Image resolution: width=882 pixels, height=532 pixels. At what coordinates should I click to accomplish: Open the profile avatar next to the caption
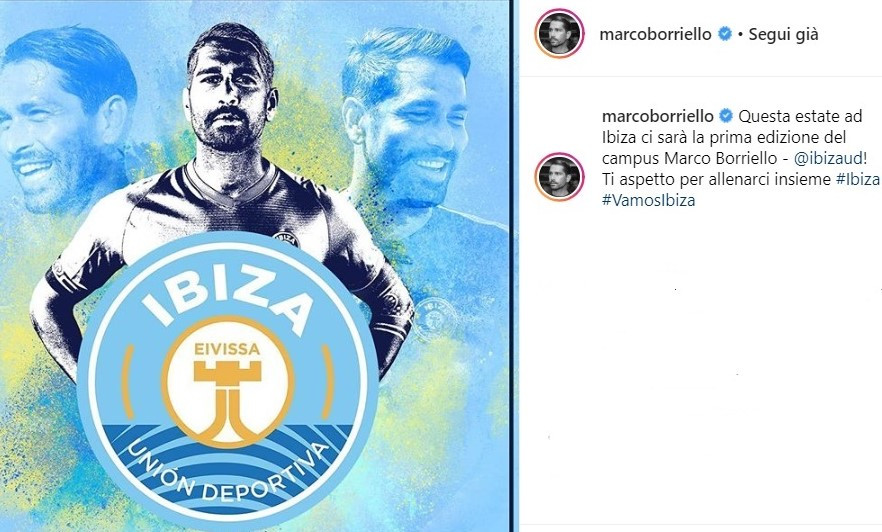(559, 177)
